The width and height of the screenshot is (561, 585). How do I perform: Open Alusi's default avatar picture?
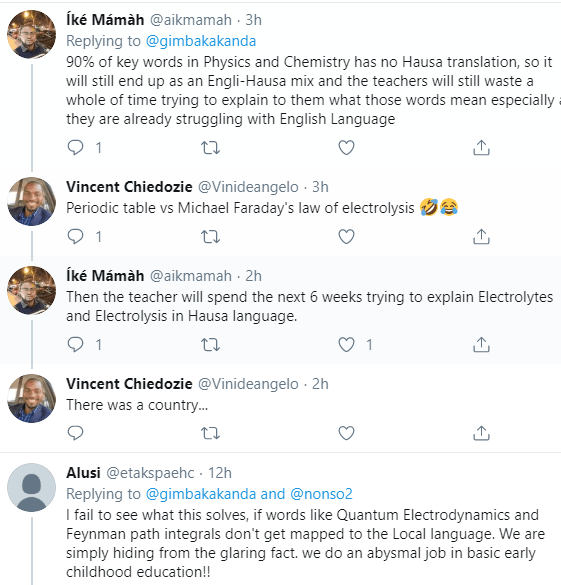click(32, 487)
